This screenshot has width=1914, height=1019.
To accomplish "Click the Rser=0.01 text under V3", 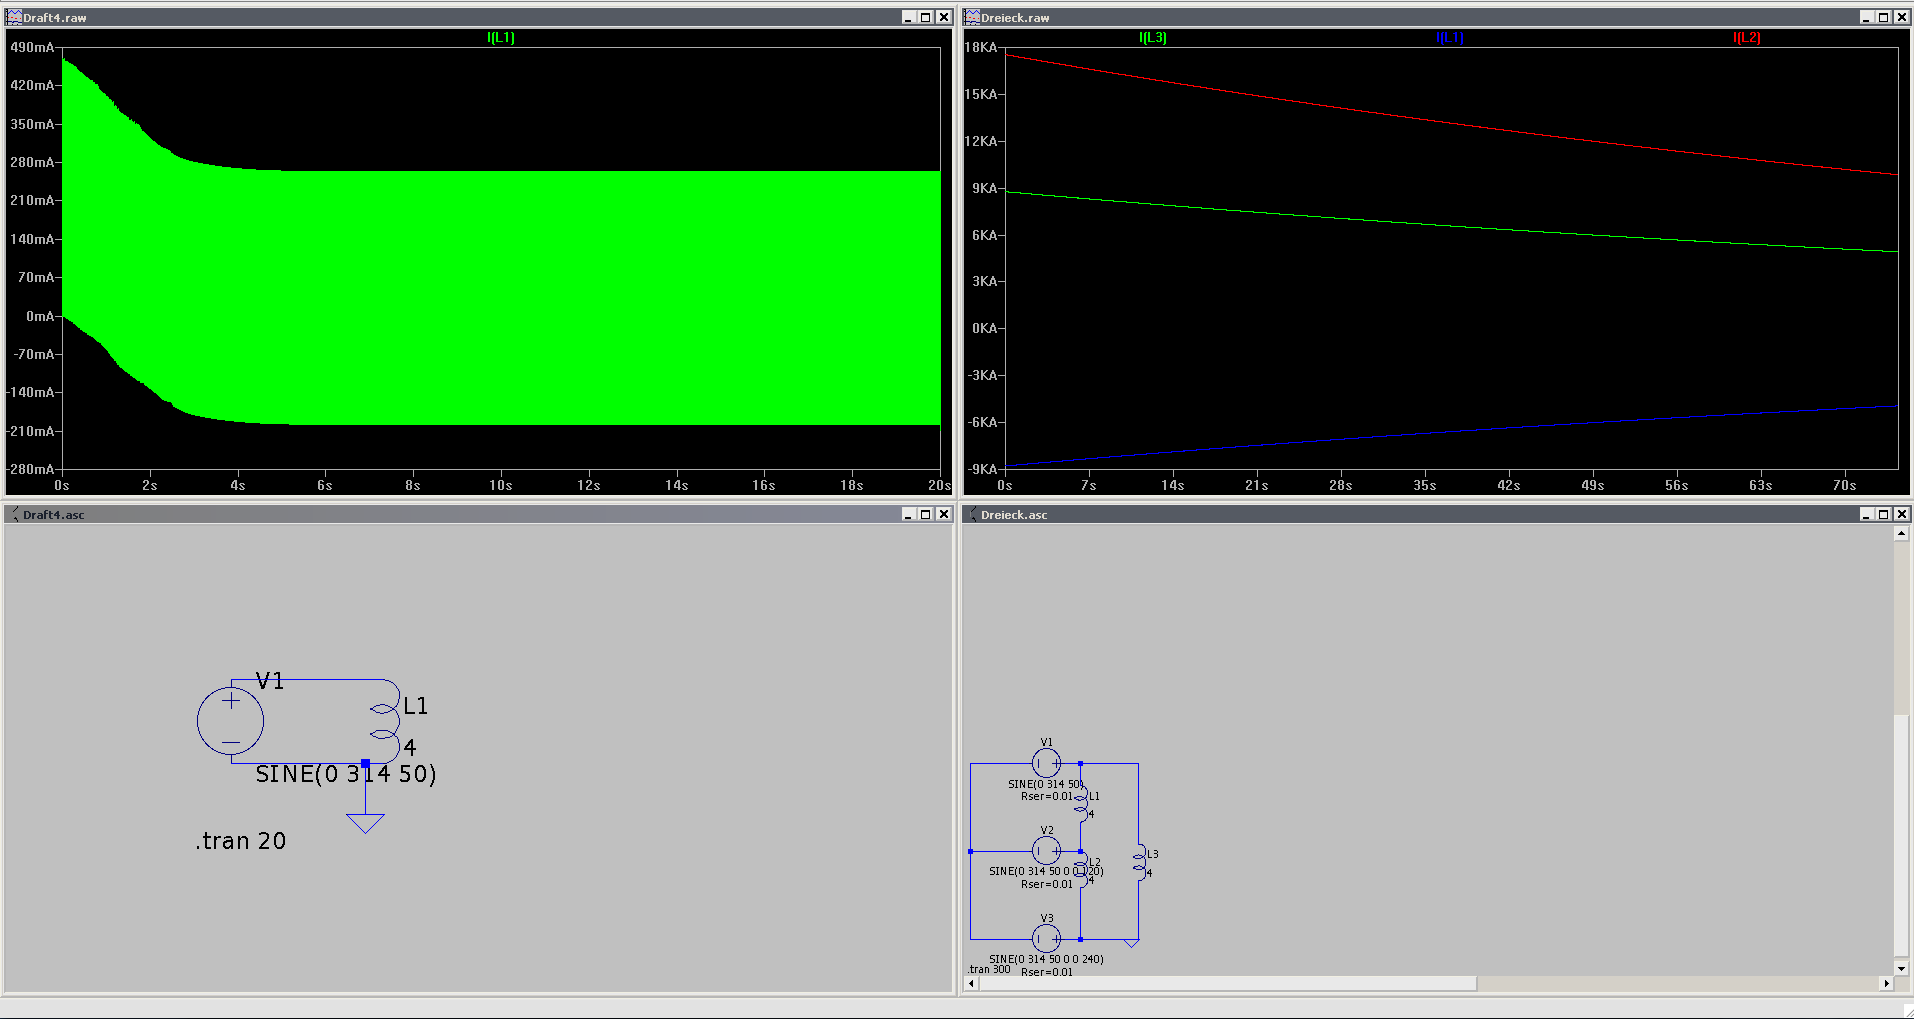I will (x=1047, y=972).
